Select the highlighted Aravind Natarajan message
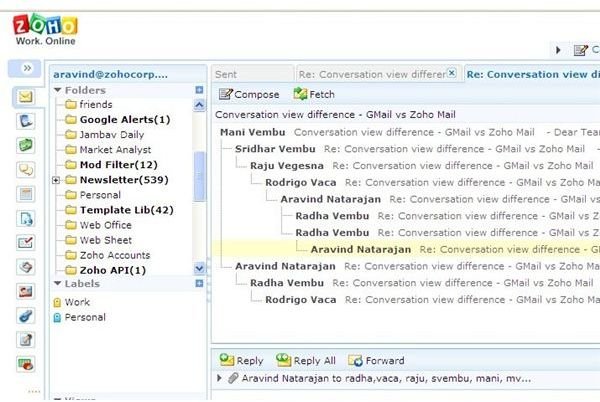Image resolution: width=600 pixels, height=402 pixels. coord(406,250)
